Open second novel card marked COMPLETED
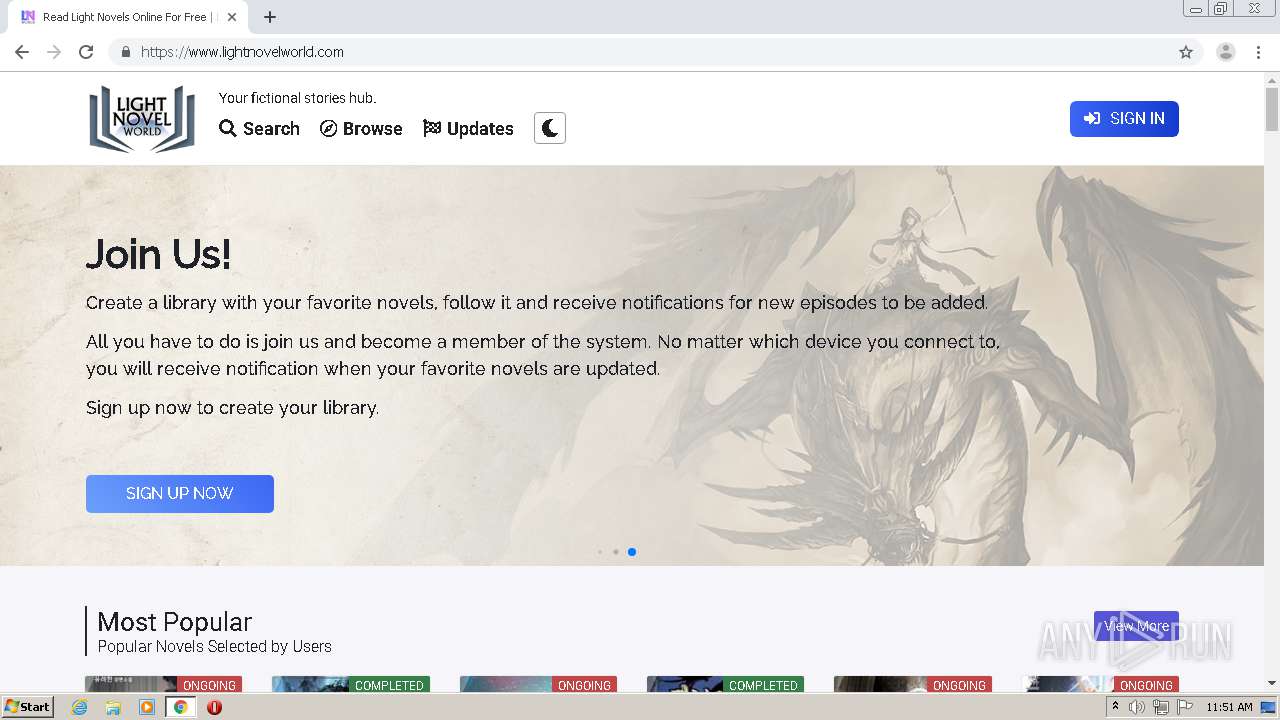 tap(350, 684)
